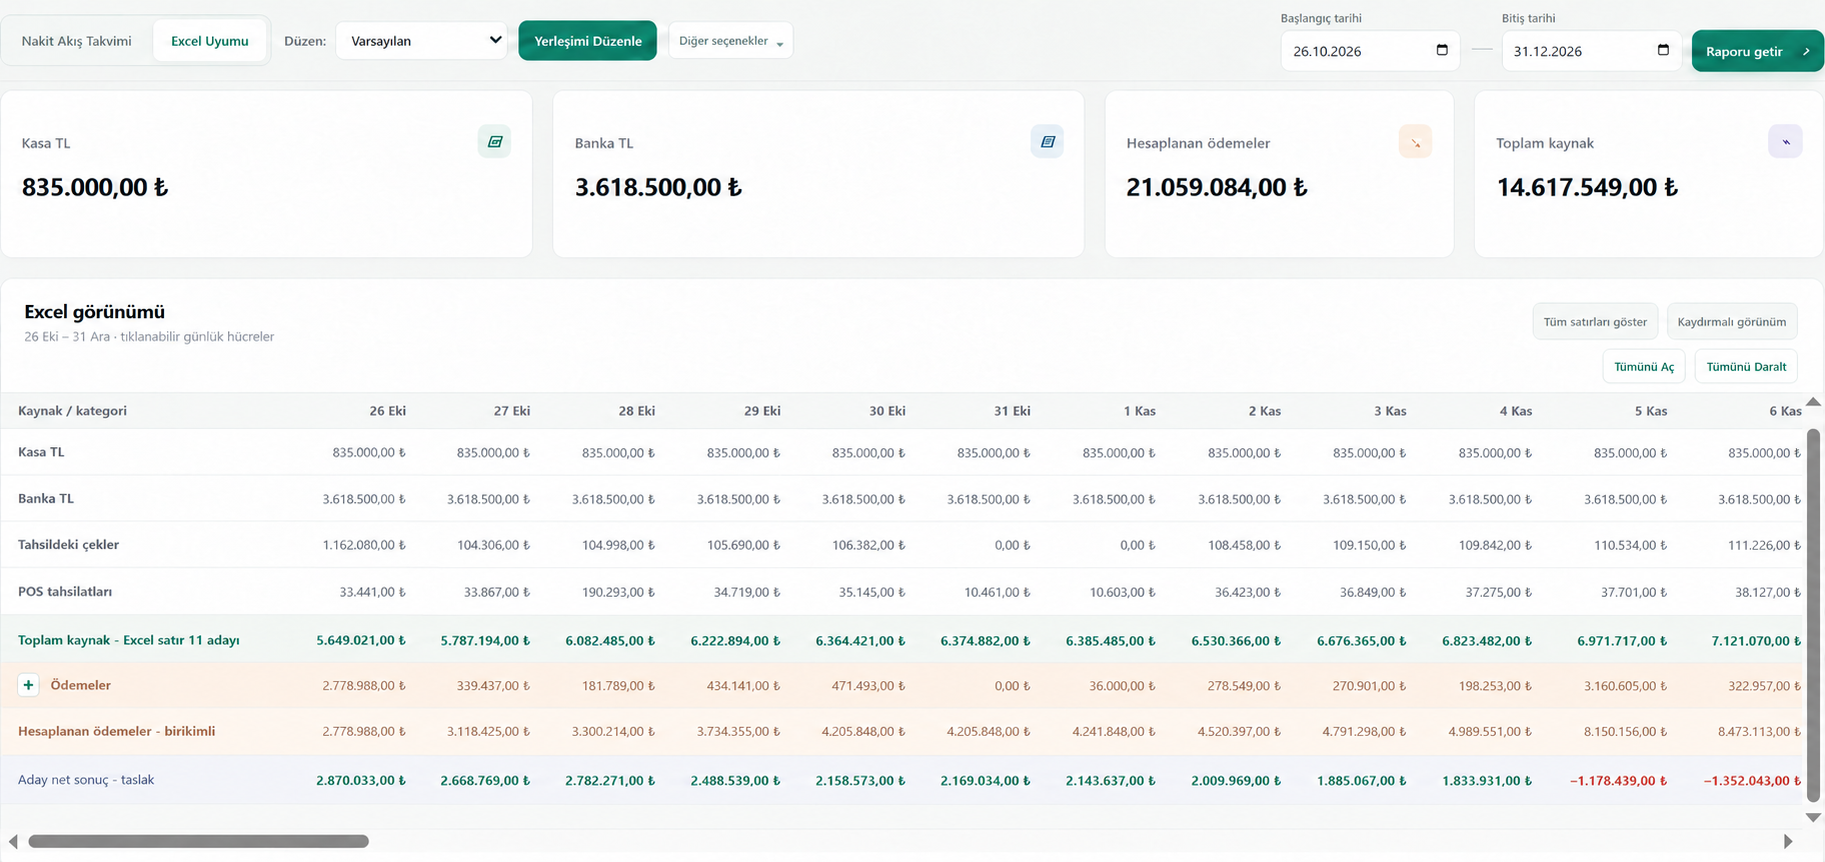
Task: Expand the Ödemeler row with plus icon
Action: [28, 685]
